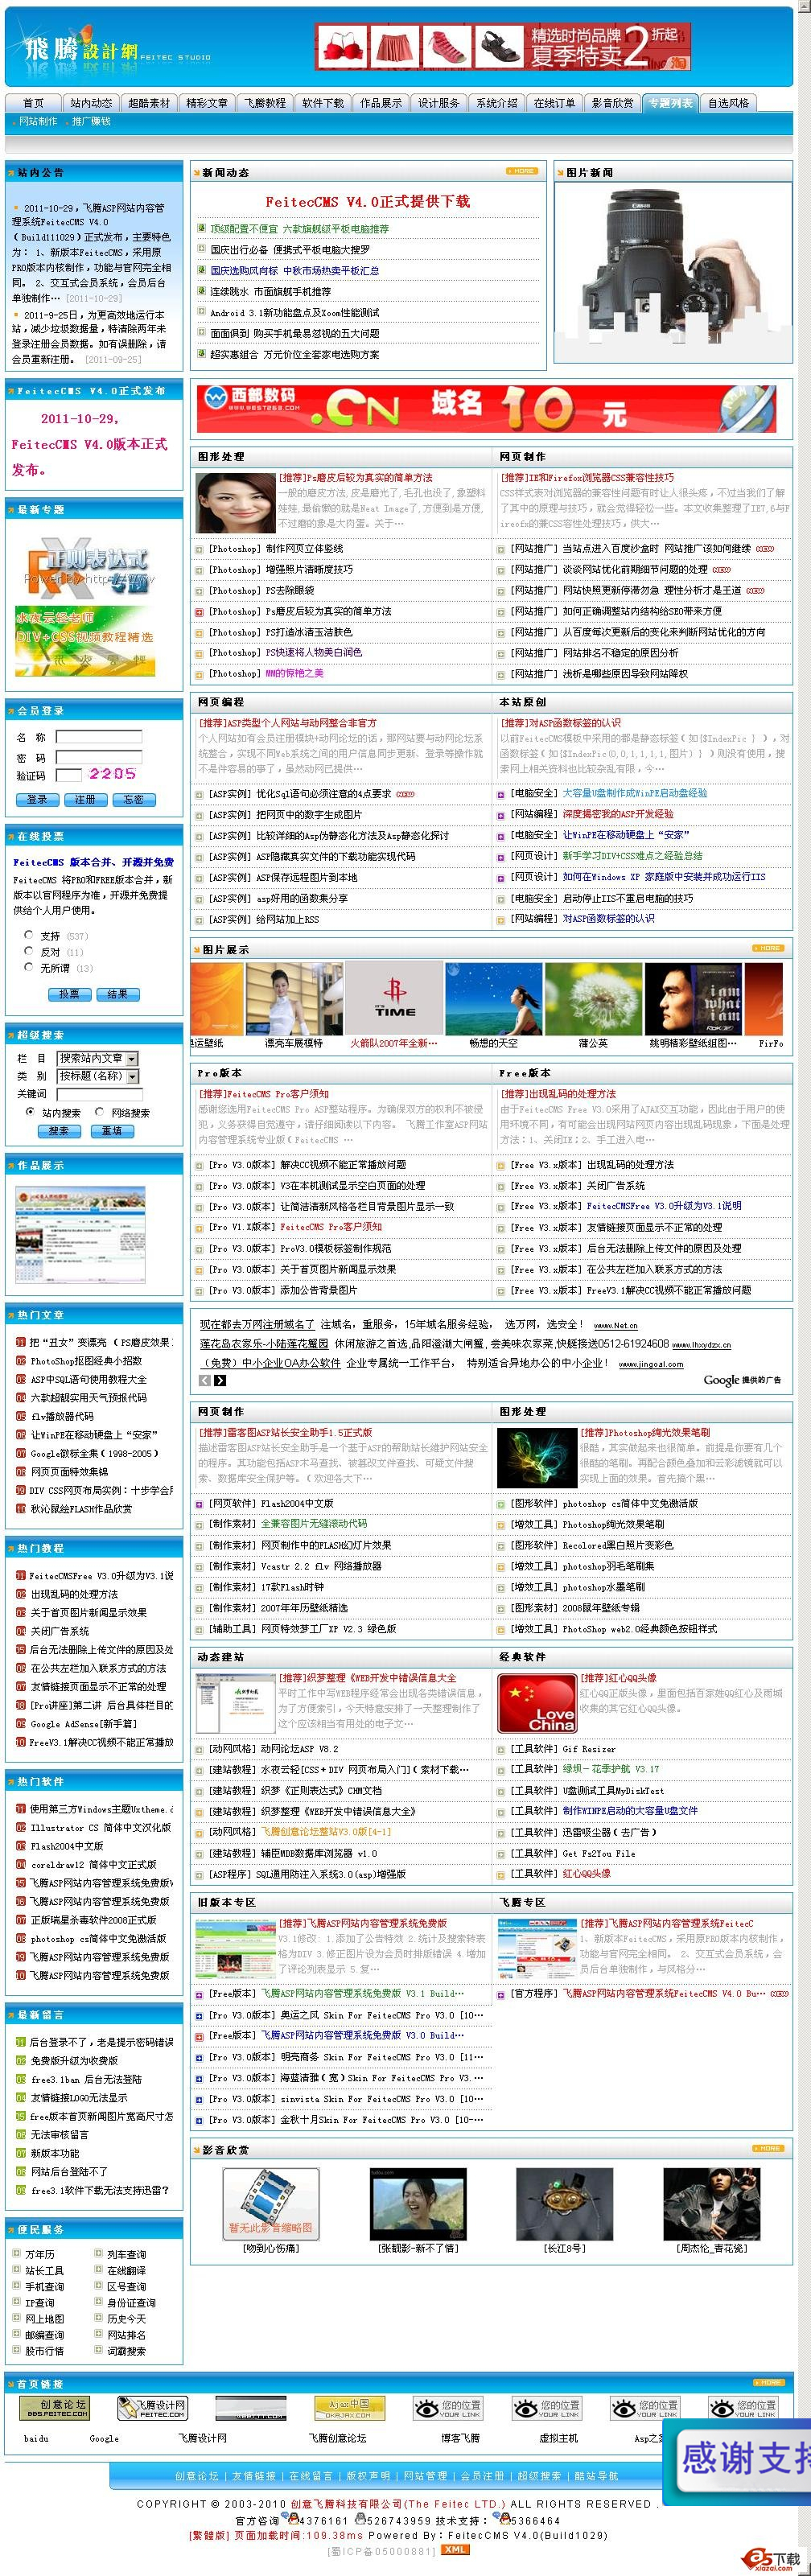Click the 网上地图 service icon
Image resolution: width=811 pixels, height=2576 pixels.
[17, 2318]
